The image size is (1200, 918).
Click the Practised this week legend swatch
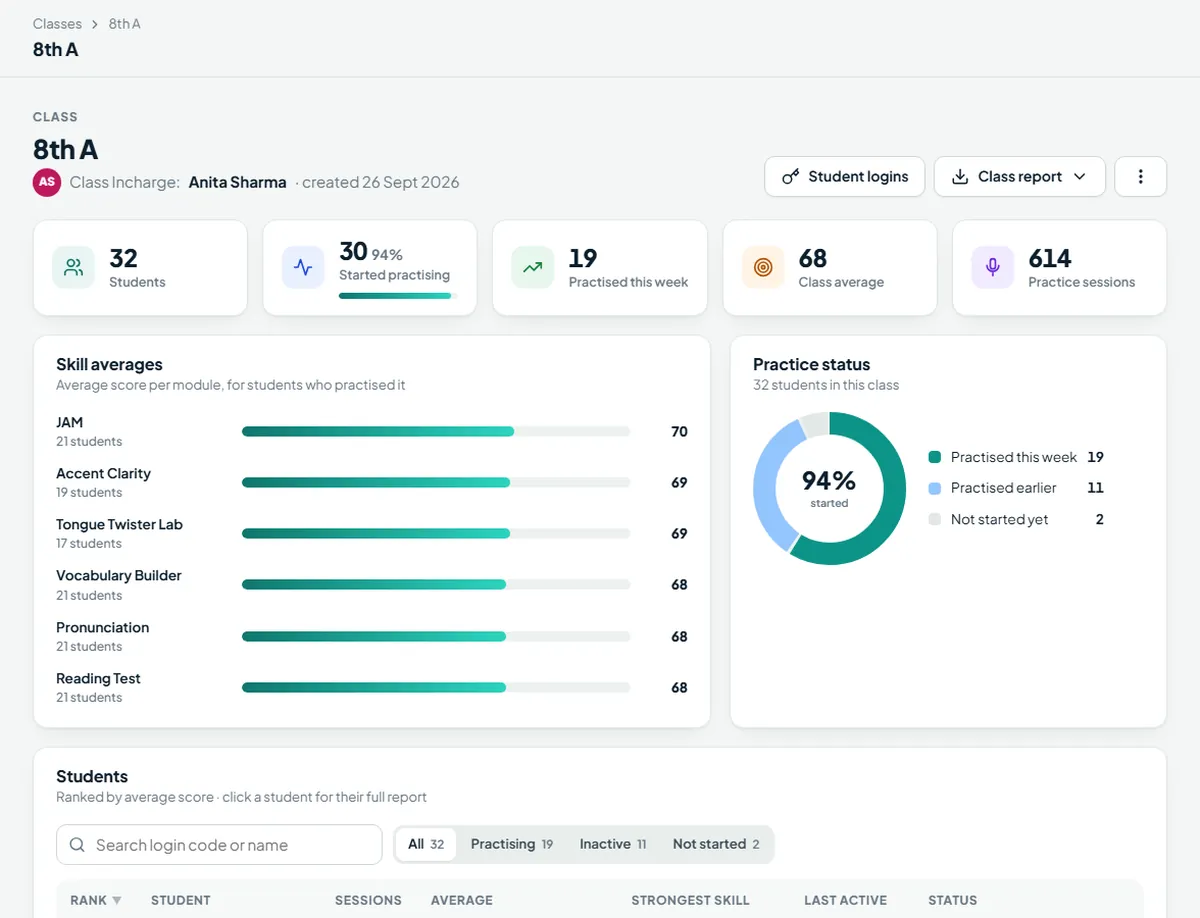(x=935, y=457)
